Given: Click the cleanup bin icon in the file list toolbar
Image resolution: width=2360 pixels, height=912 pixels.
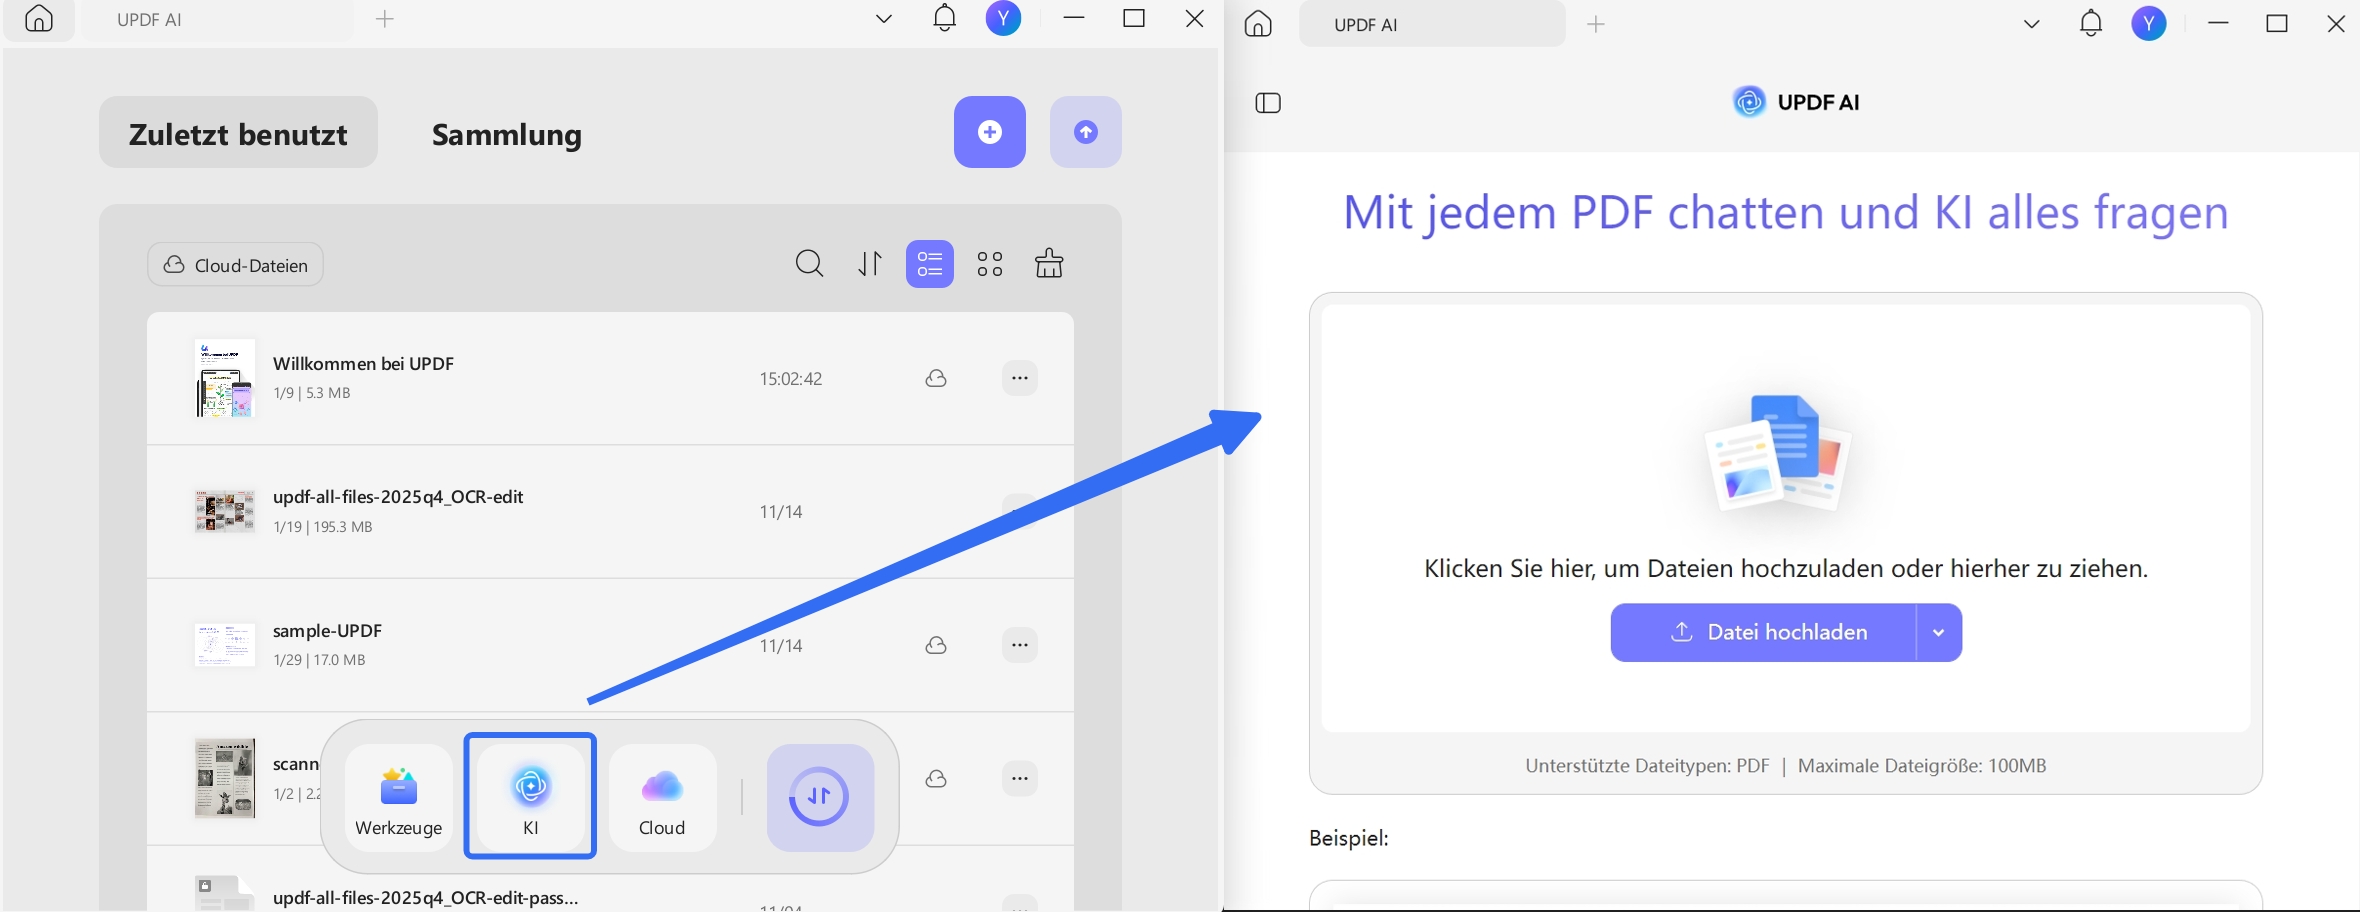Looking at the screenshot, I should point(1049,264).
